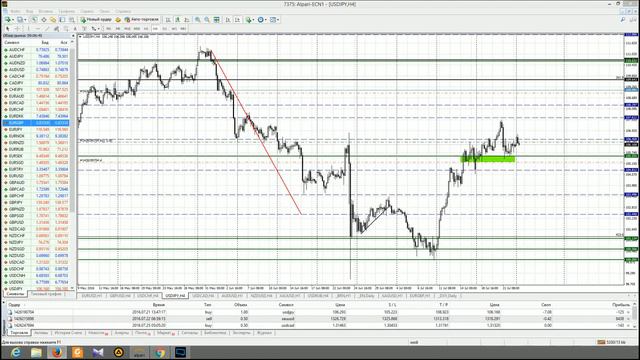Viewport: 640px width, 360px height.
Task: Expand the Arrows tool dropdown arrow
Action: pos(98,29)
